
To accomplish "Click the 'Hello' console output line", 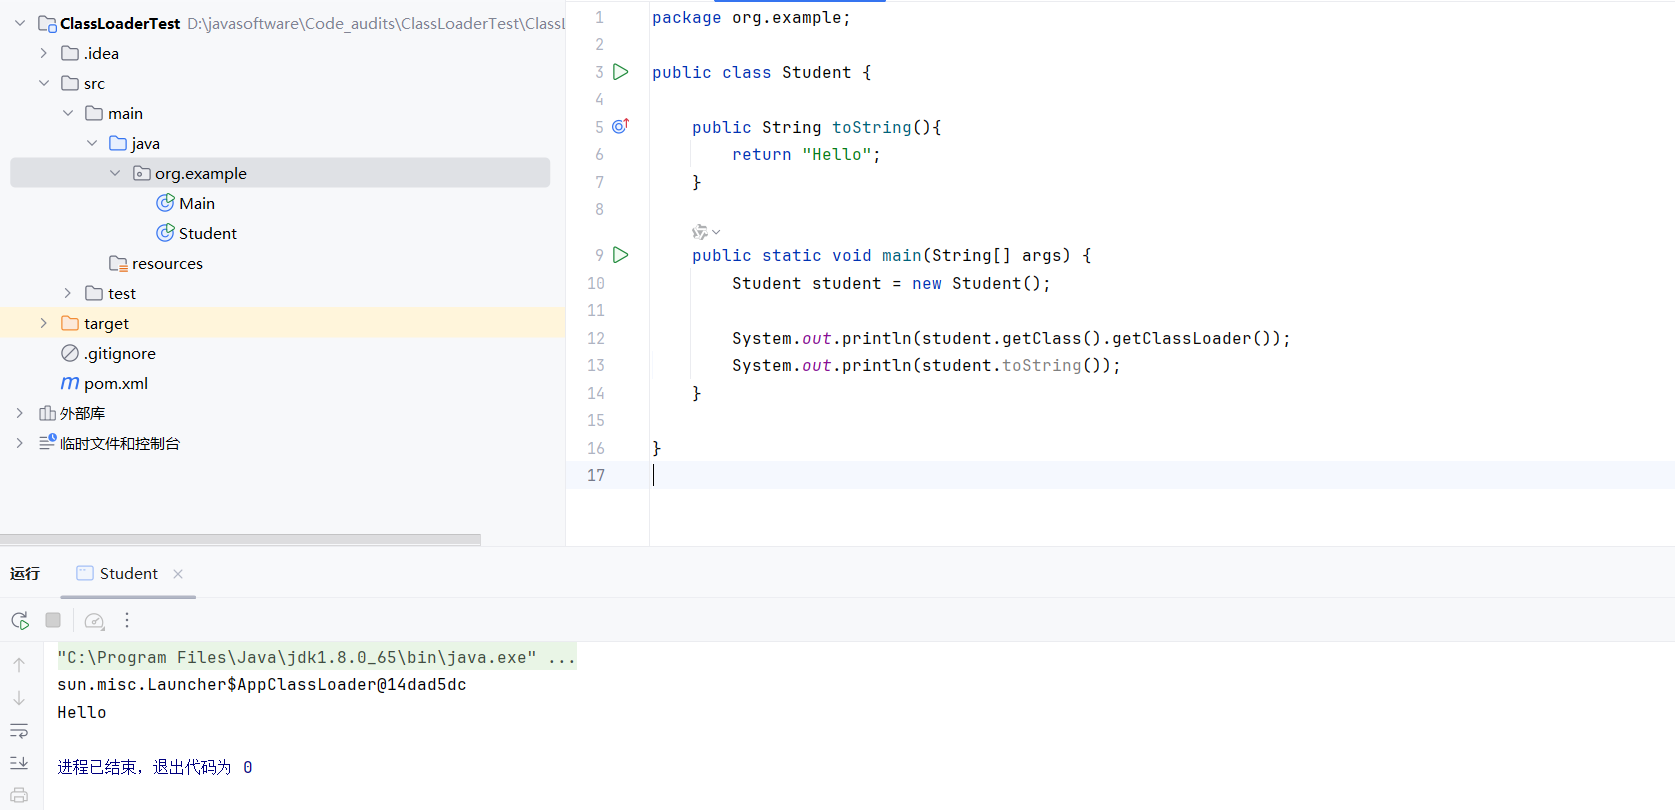I will click(82, 712).
